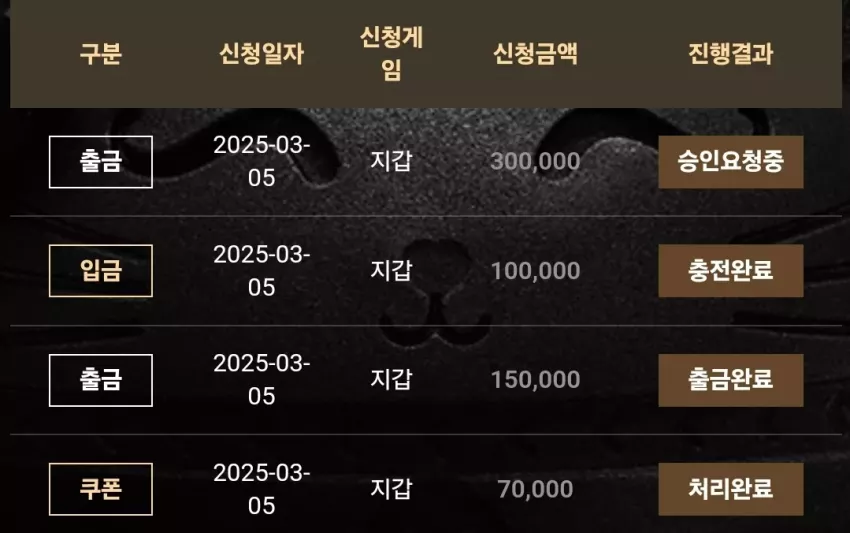Click the 쿠폰 category tag
The width and height of the screenshot is (850, 533).
click(x=101, y=489)
